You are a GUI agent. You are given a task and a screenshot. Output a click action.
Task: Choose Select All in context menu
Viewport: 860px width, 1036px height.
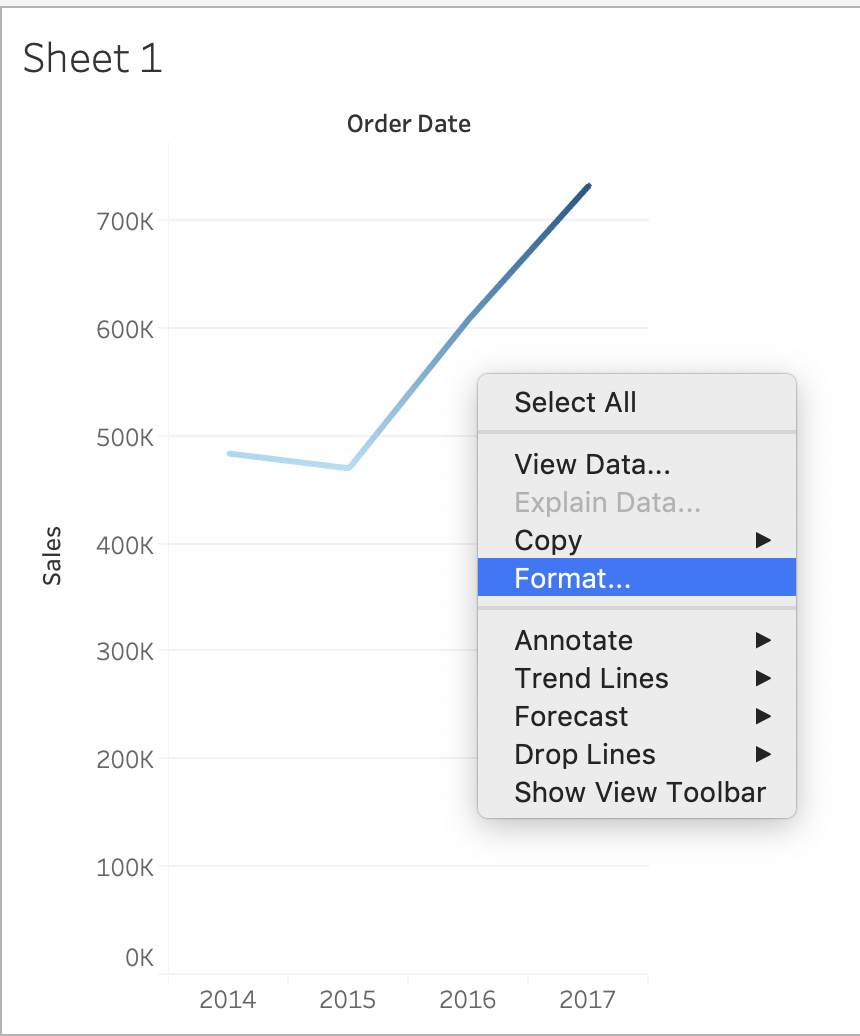click(575, 402)
